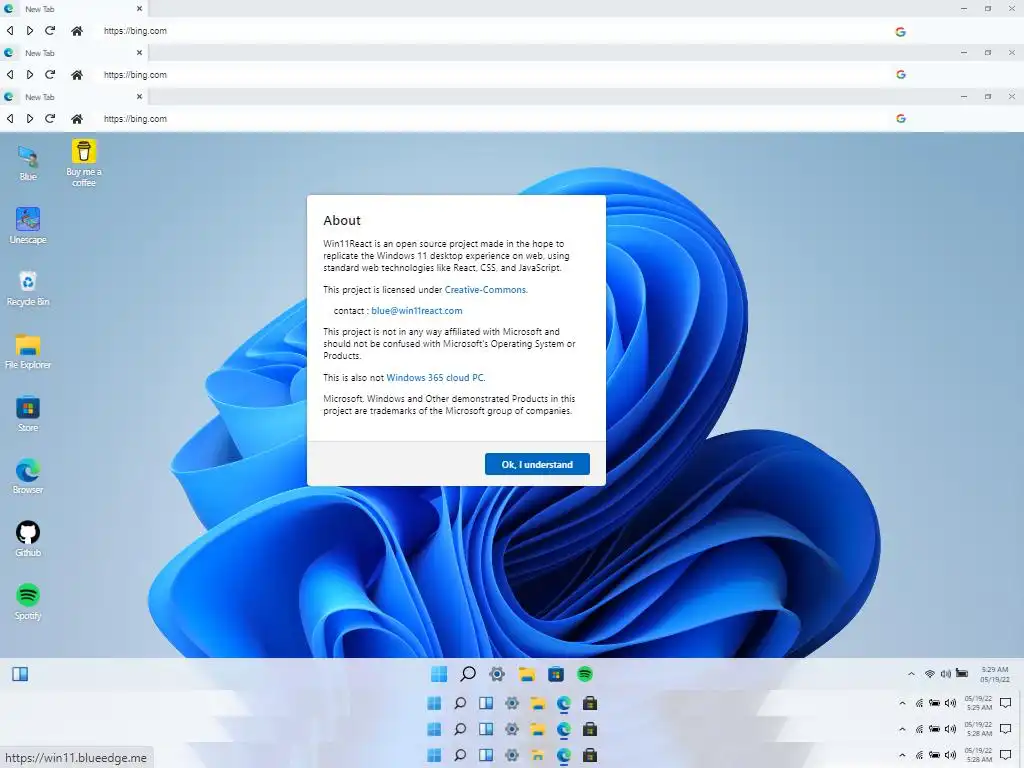Click the Google icon in the third browser window
Image resolution: width=1024 pixels, height=768 pixels.
click(901, 118)
